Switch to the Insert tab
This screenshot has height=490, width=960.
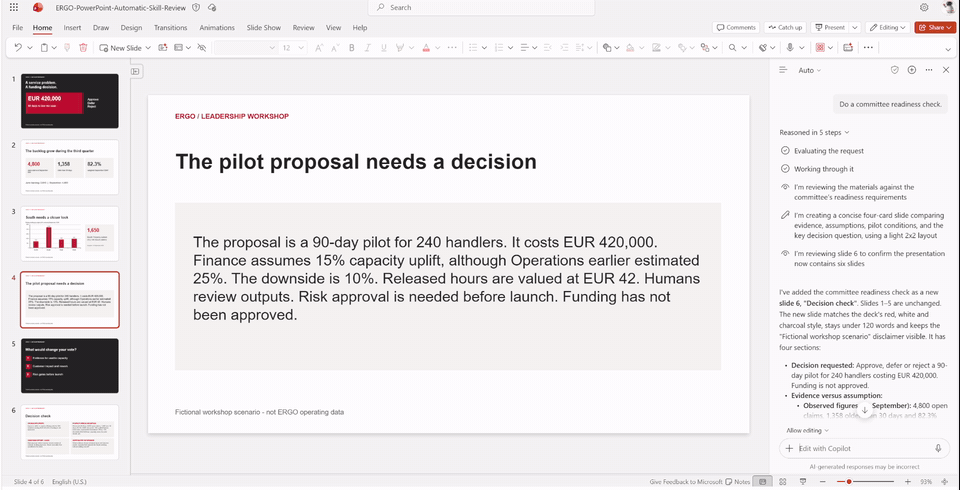point(72,28)
